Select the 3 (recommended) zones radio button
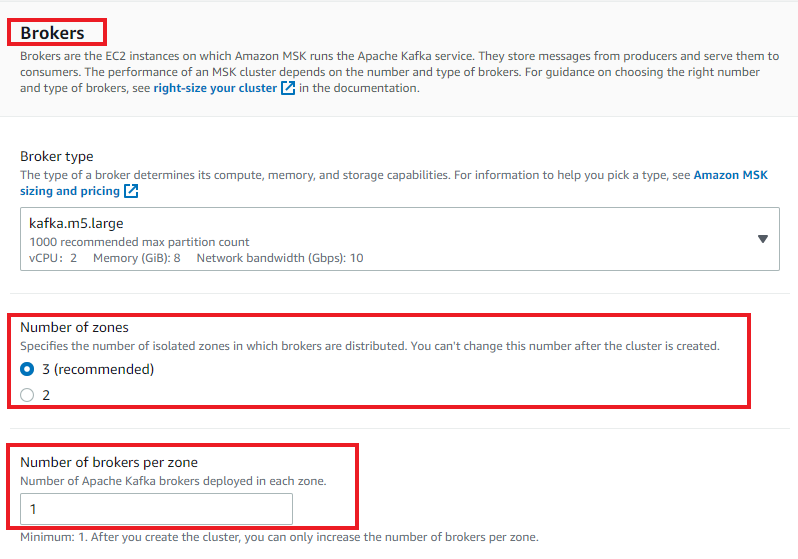This screenshot has height=559, width=798. [x=28, y=369]
